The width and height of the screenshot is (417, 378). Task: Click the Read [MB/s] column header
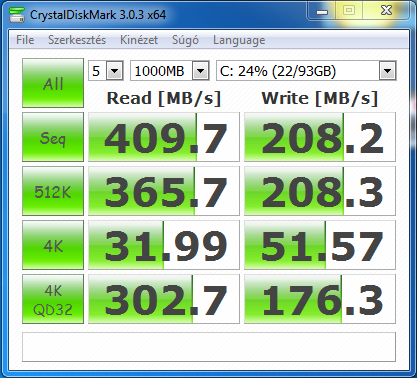point(164,98)
